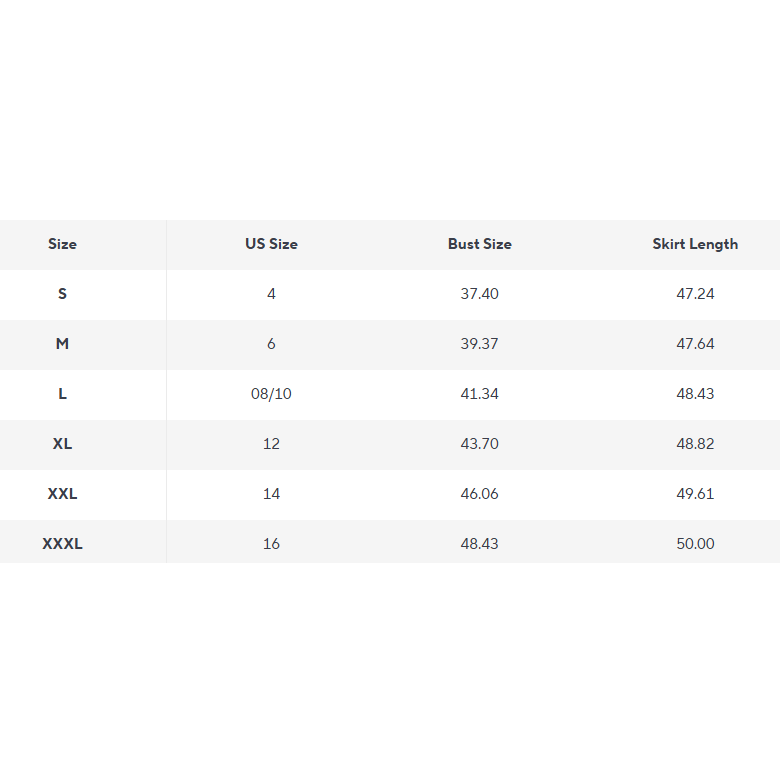780x780 pixels.
Task: Select the XL size row label
Action: coord(62,444)
